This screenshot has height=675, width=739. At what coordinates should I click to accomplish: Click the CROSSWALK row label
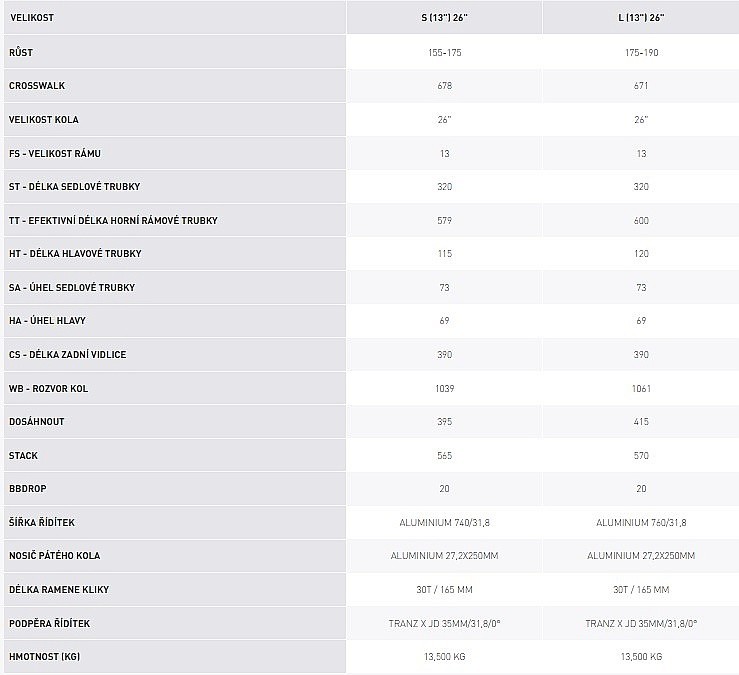click(38, 86)
